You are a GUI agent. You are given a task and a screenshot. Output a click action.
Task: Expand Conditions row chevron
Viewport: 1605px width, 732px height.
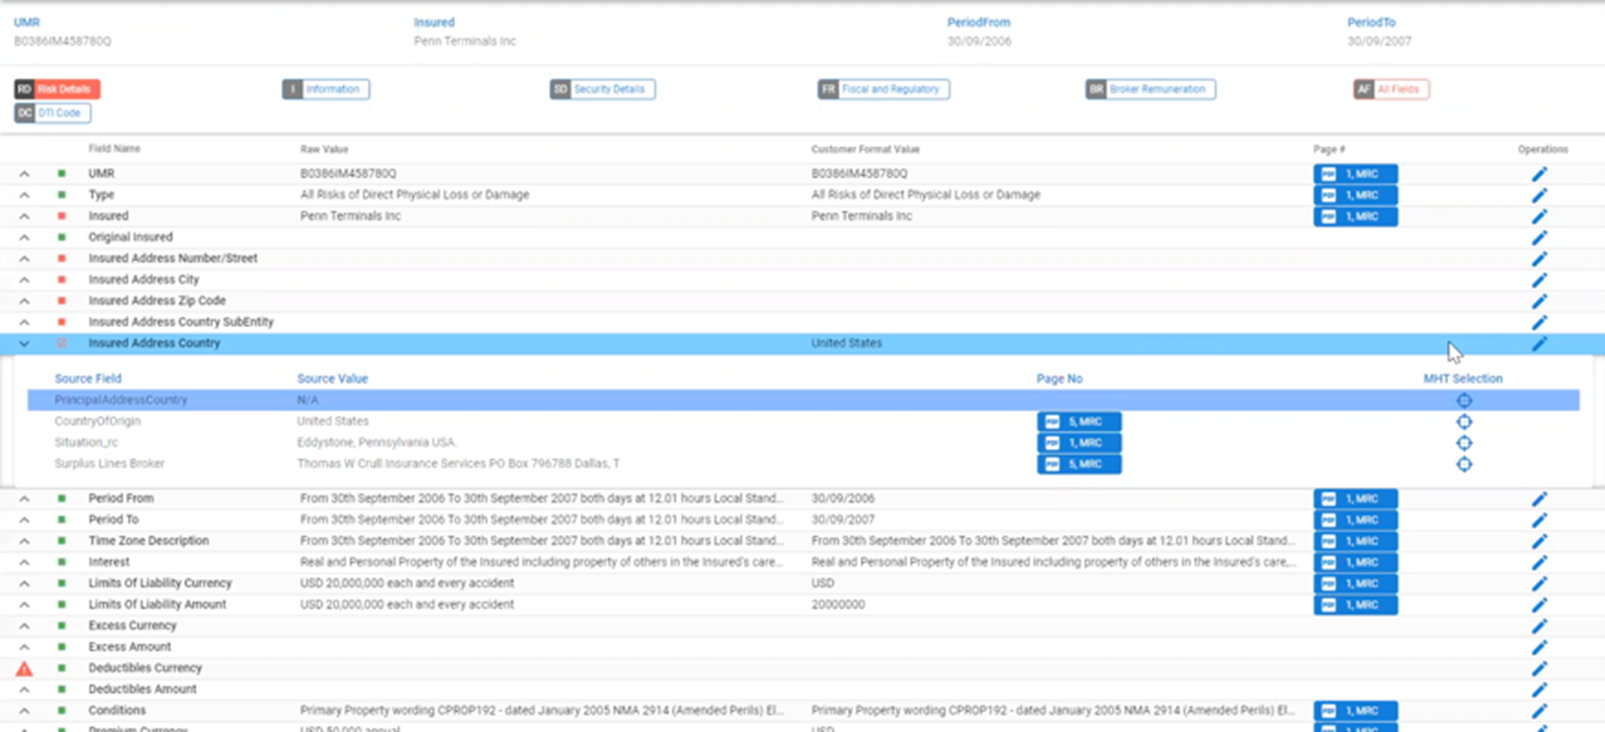[x=24, y=711]
